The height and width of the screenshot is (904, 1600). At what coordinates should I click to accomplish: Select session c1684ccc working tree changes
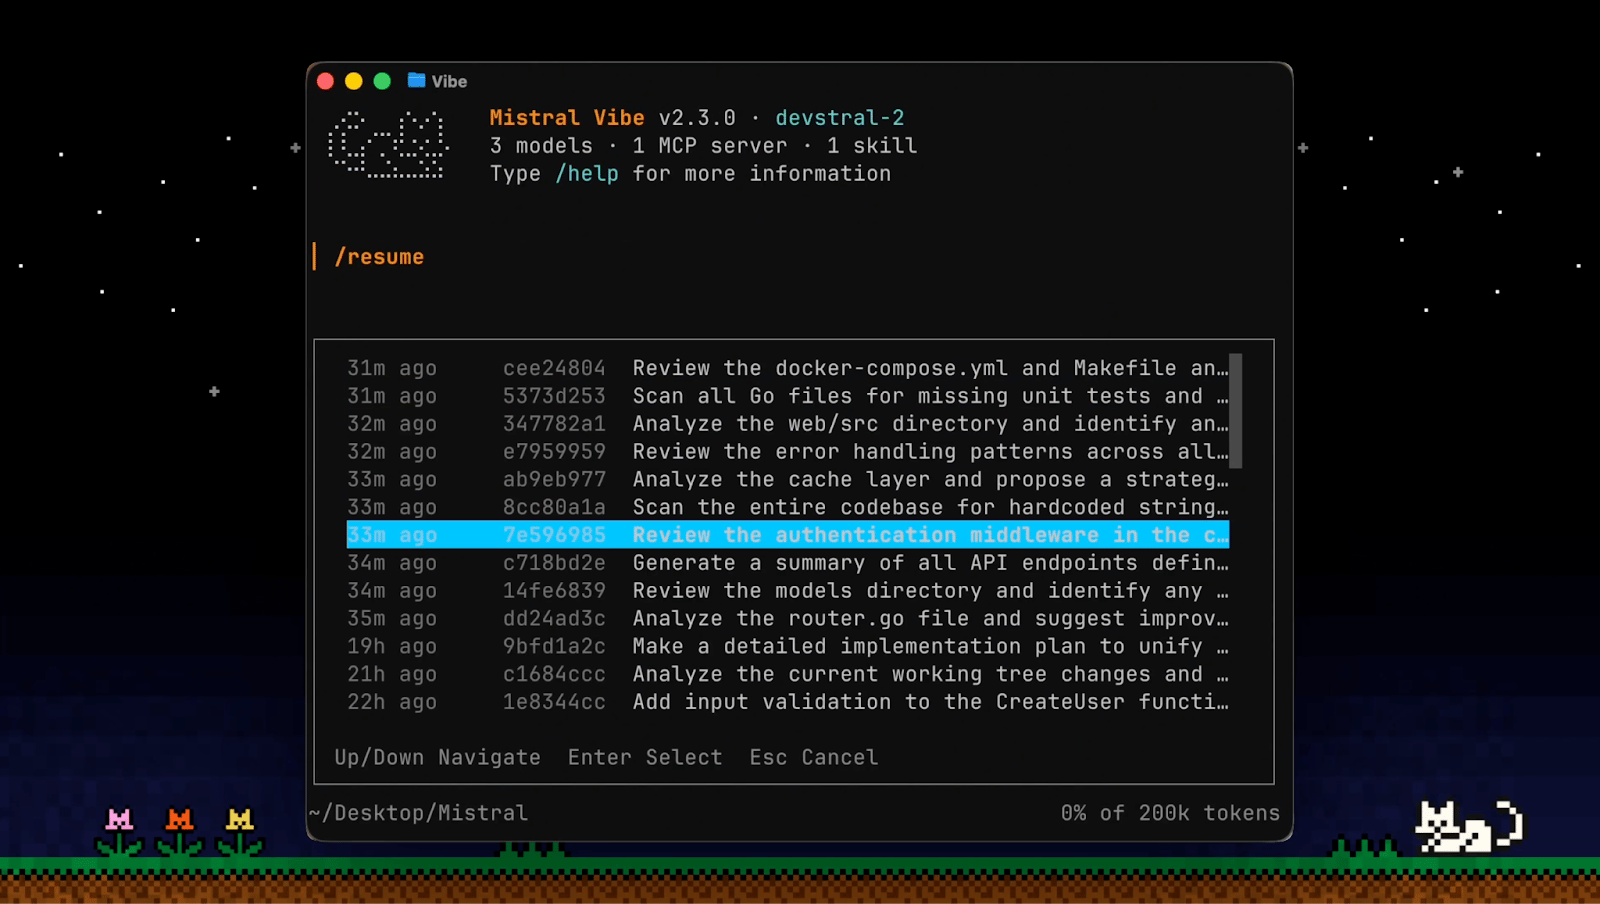point(787,675)
